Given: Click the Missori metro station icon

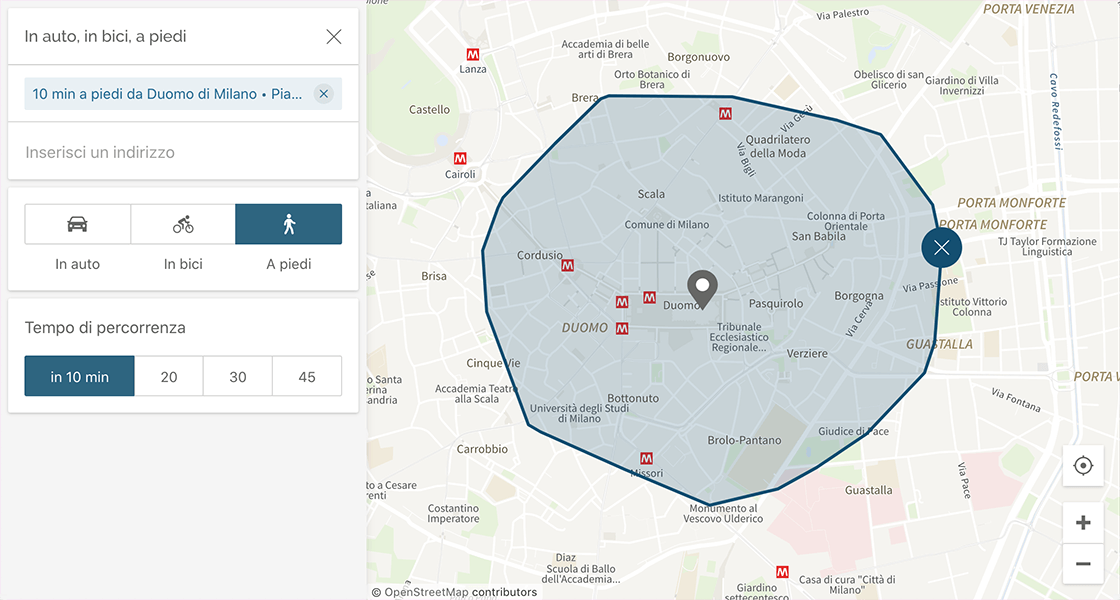Looking at the screenshot, I should pyautogui.click(x=646, y=458).
